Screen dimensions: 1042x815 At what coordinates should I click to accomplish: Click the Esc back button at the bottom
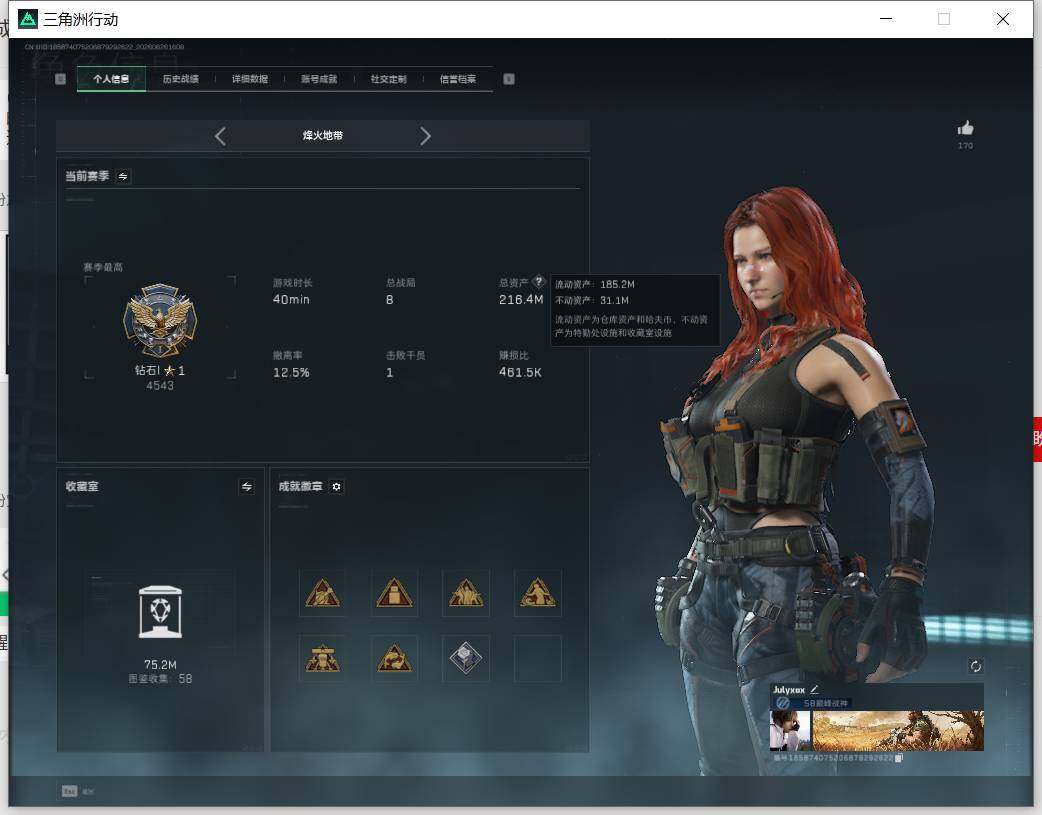pos(78,791)
